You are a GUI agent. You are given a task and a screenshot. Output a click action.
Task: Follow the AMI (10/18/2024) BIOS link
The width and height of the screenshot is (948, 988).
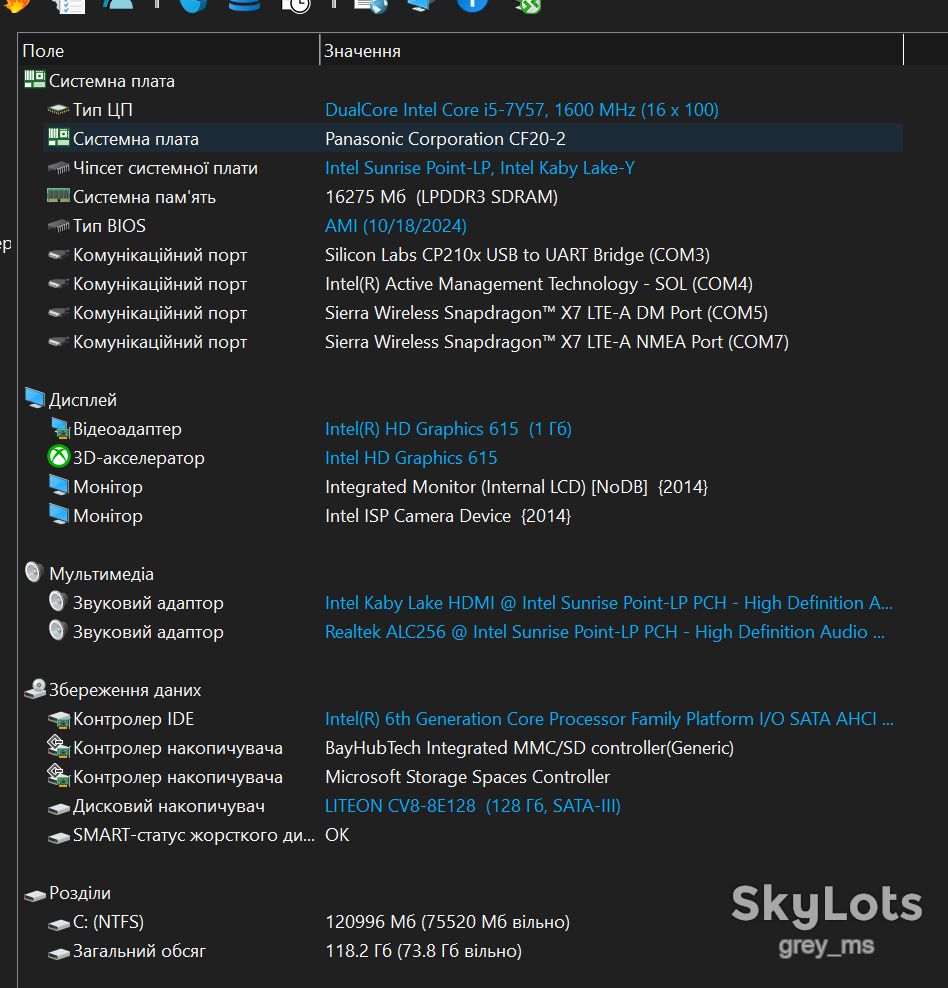pyautogui.click(x=396, y=226)
